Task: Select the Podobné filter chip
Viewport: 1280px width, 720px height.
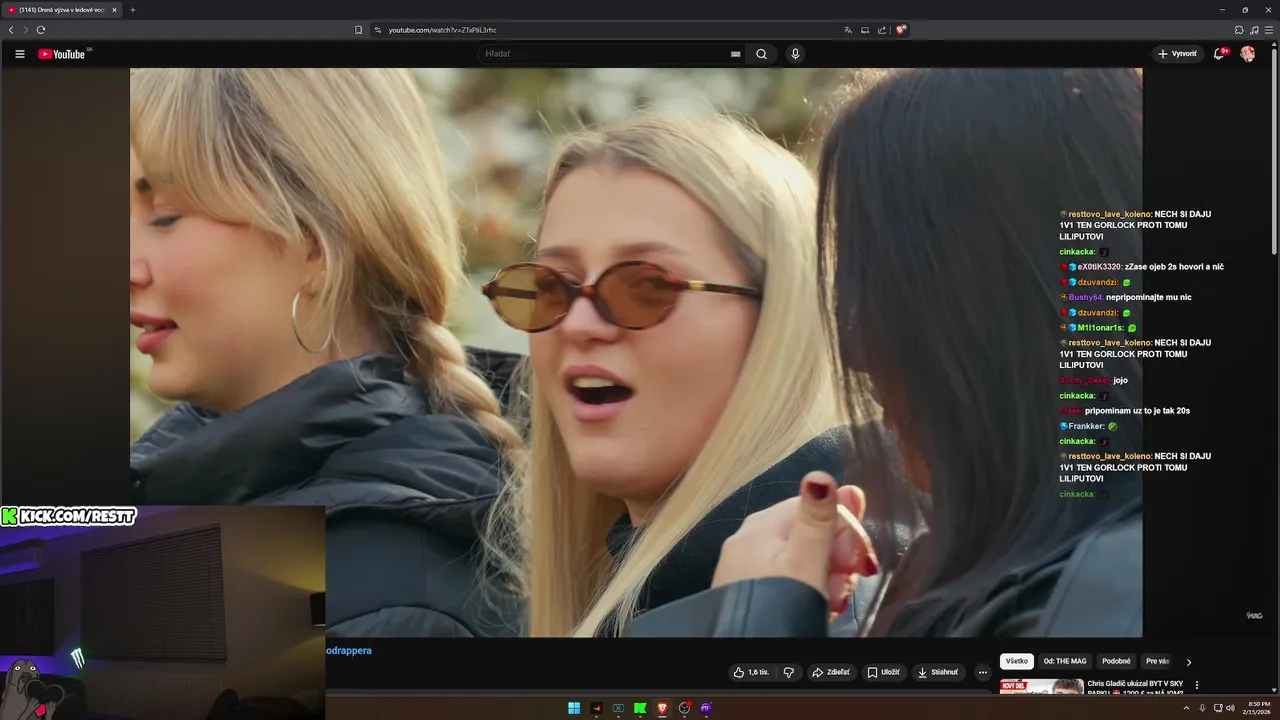Action: [x=1116, y=661]
